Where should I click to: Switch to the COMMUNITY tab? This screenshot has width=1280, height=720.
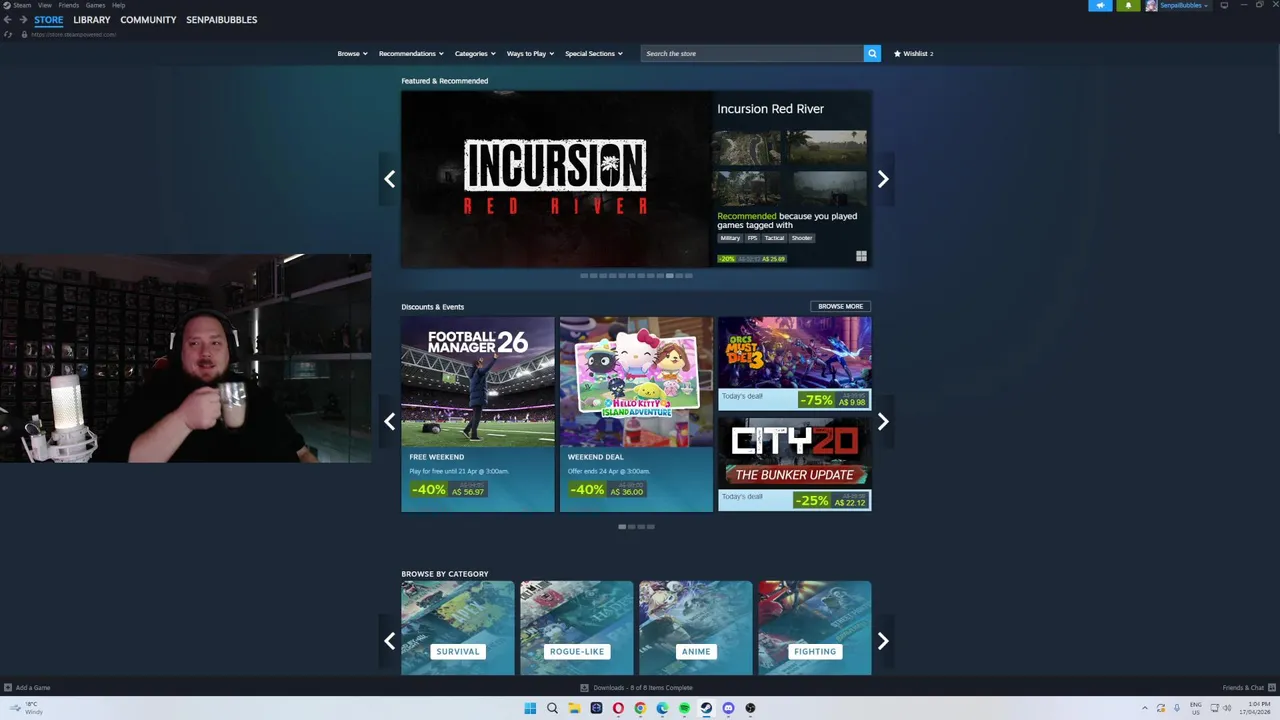click(x=148, y=20)
